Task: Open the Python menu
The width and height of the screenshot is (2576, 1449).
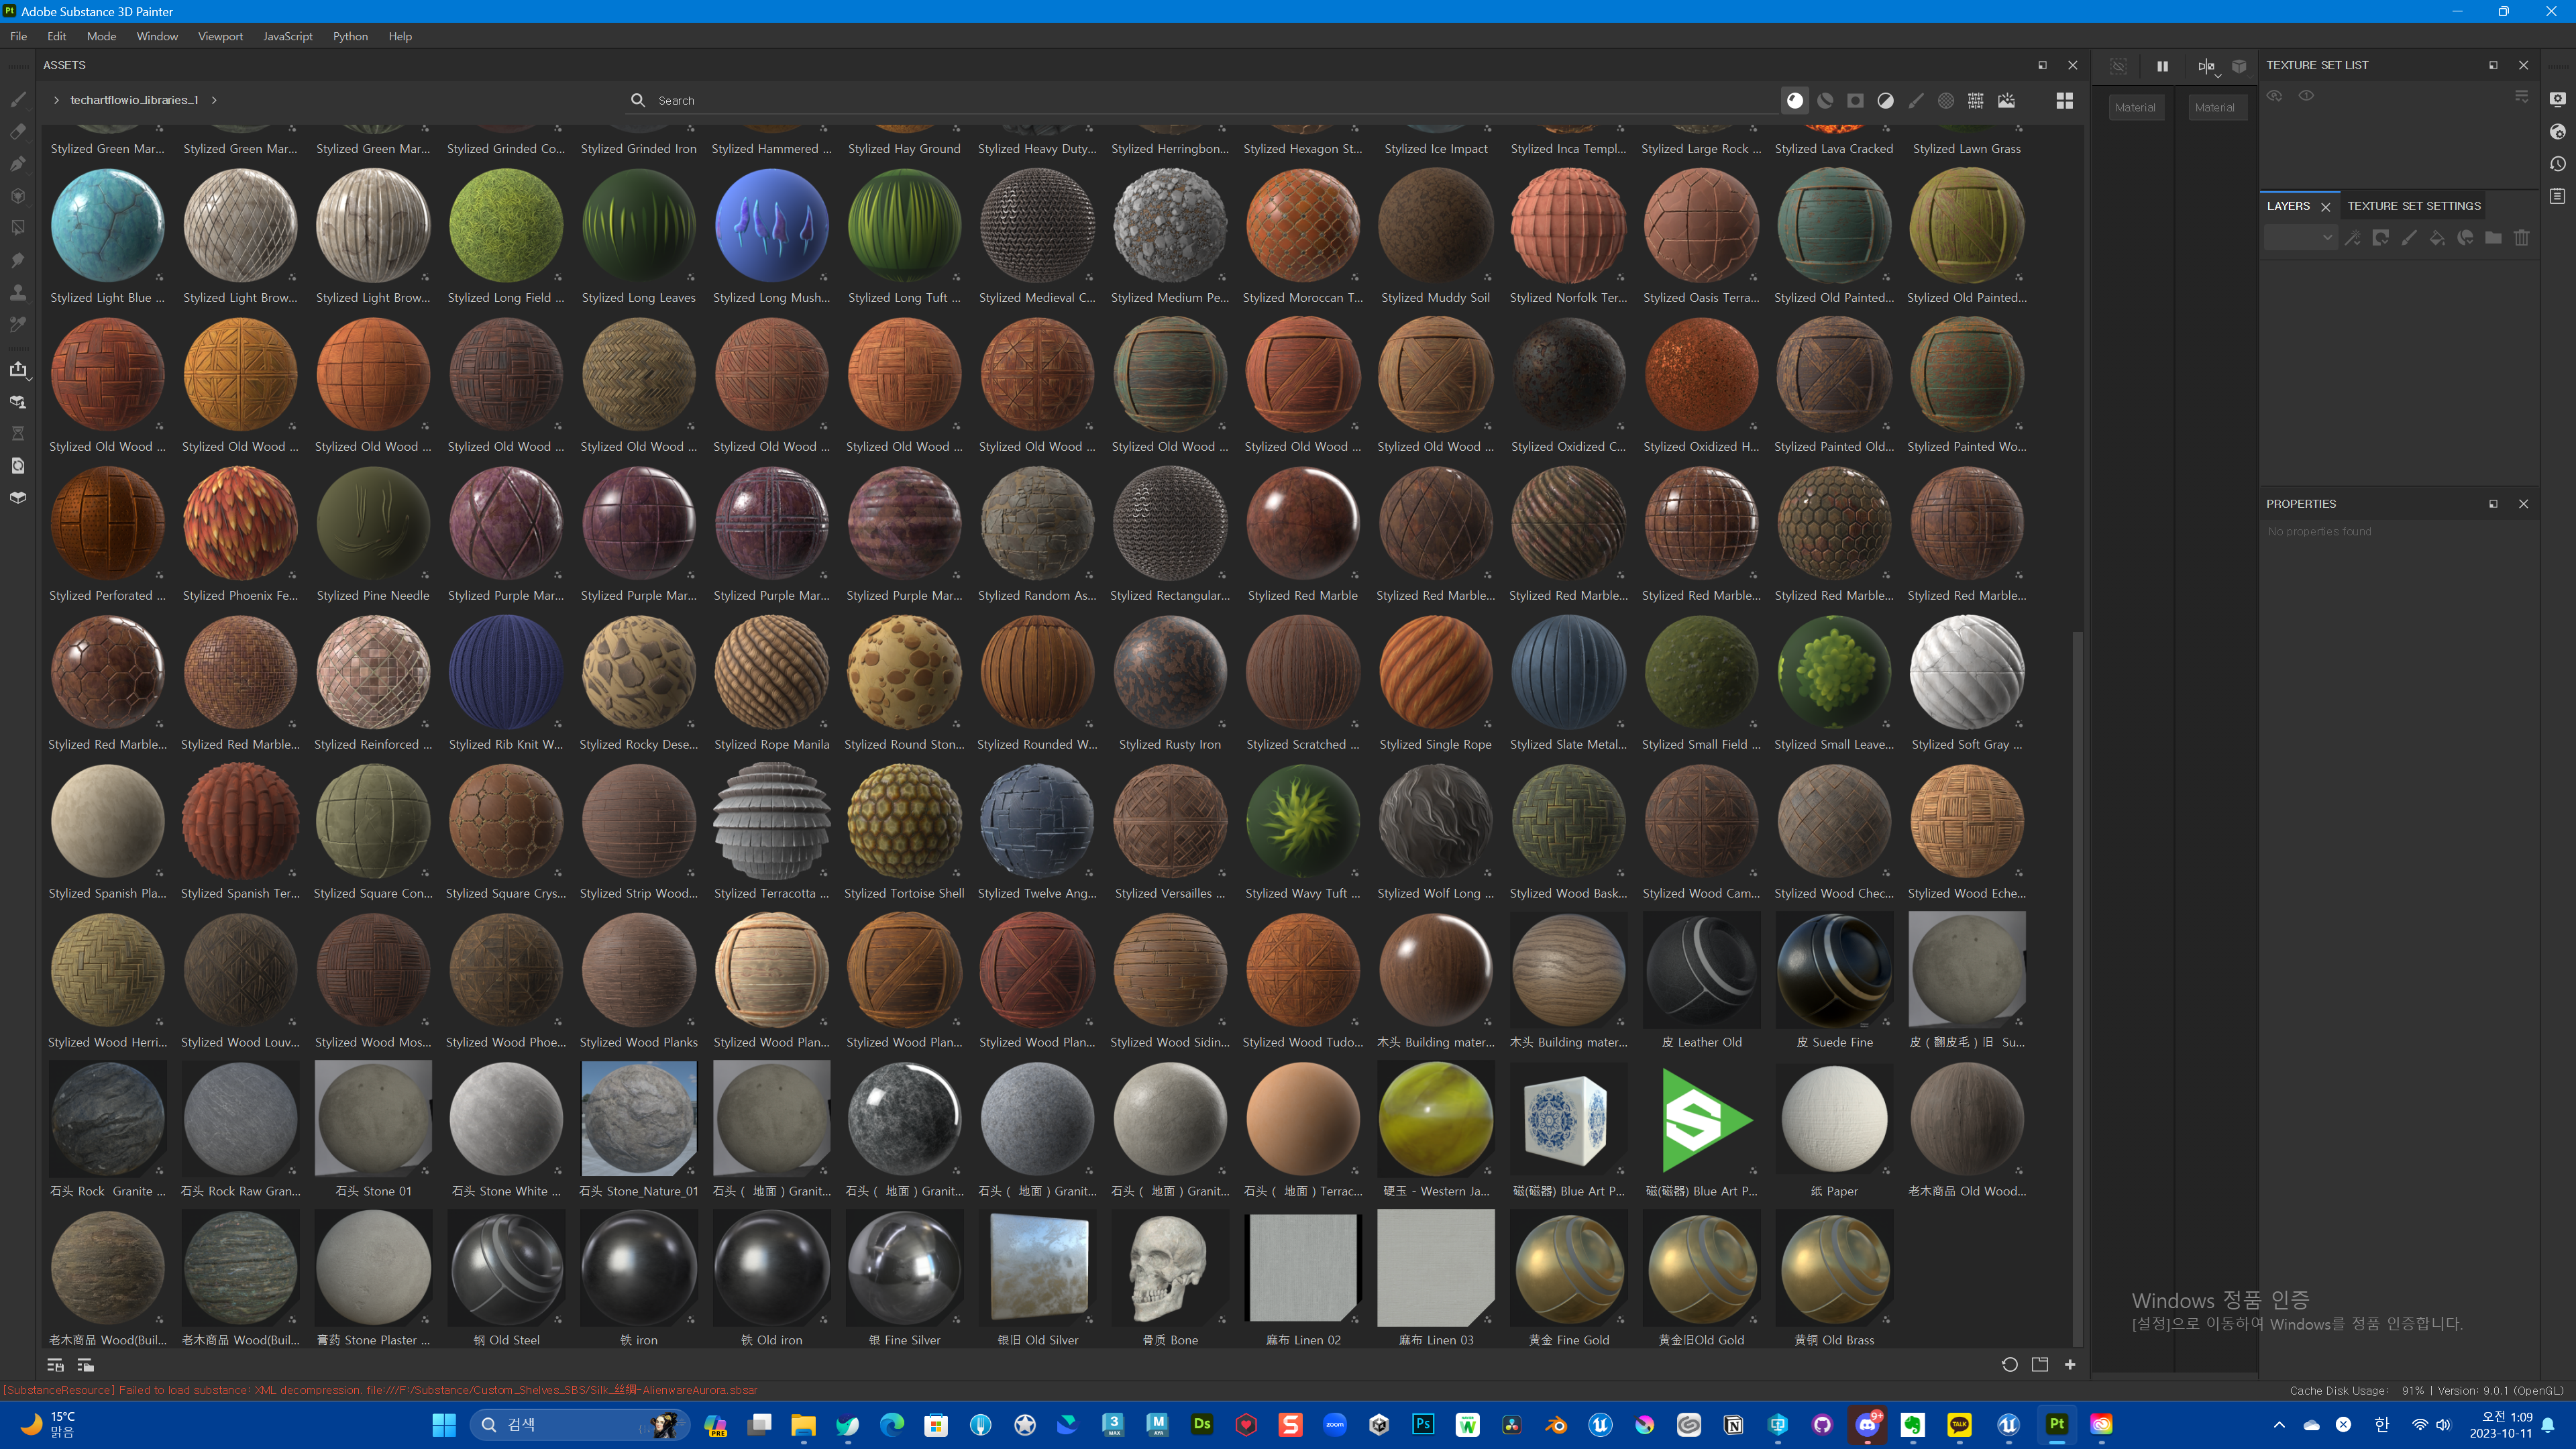Action: pyautogui.click(x=350, y=36)
